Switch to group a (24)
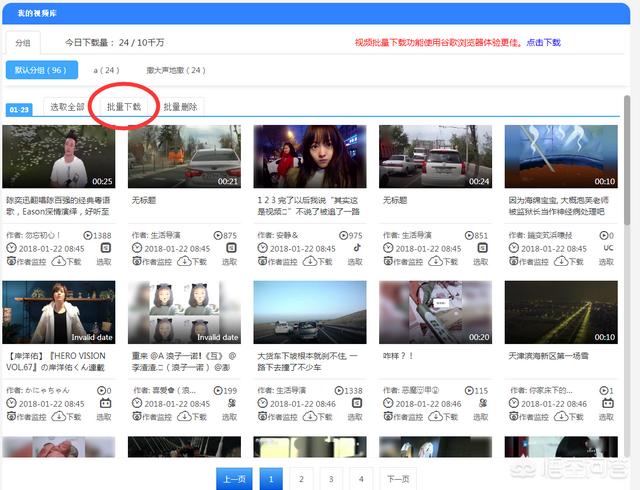 pos(106,70)
